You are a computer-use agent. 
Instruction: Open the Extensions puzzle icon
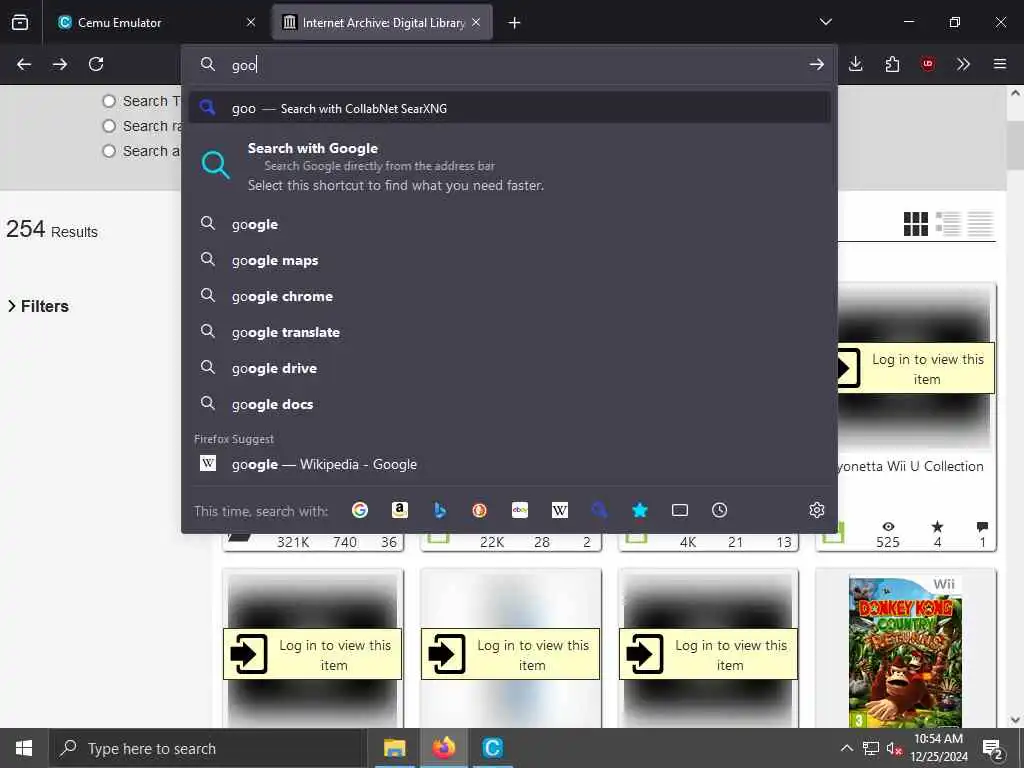(892, 64)
